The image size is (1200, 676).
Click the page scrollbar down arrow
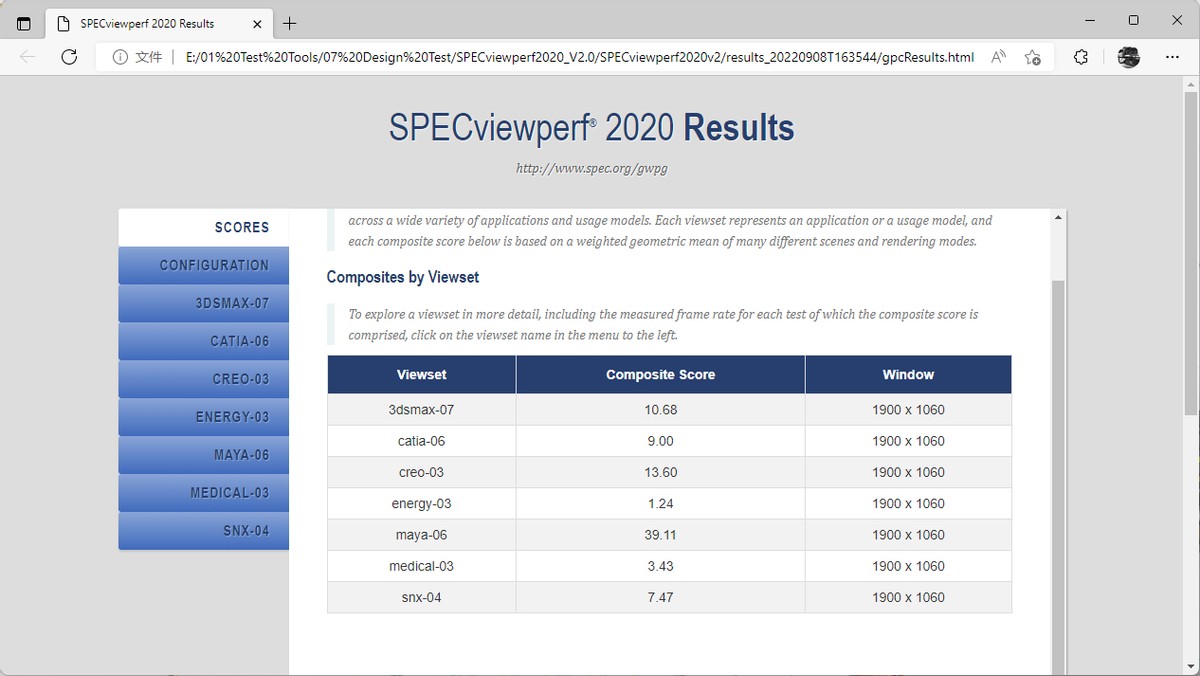point(1190,667)
